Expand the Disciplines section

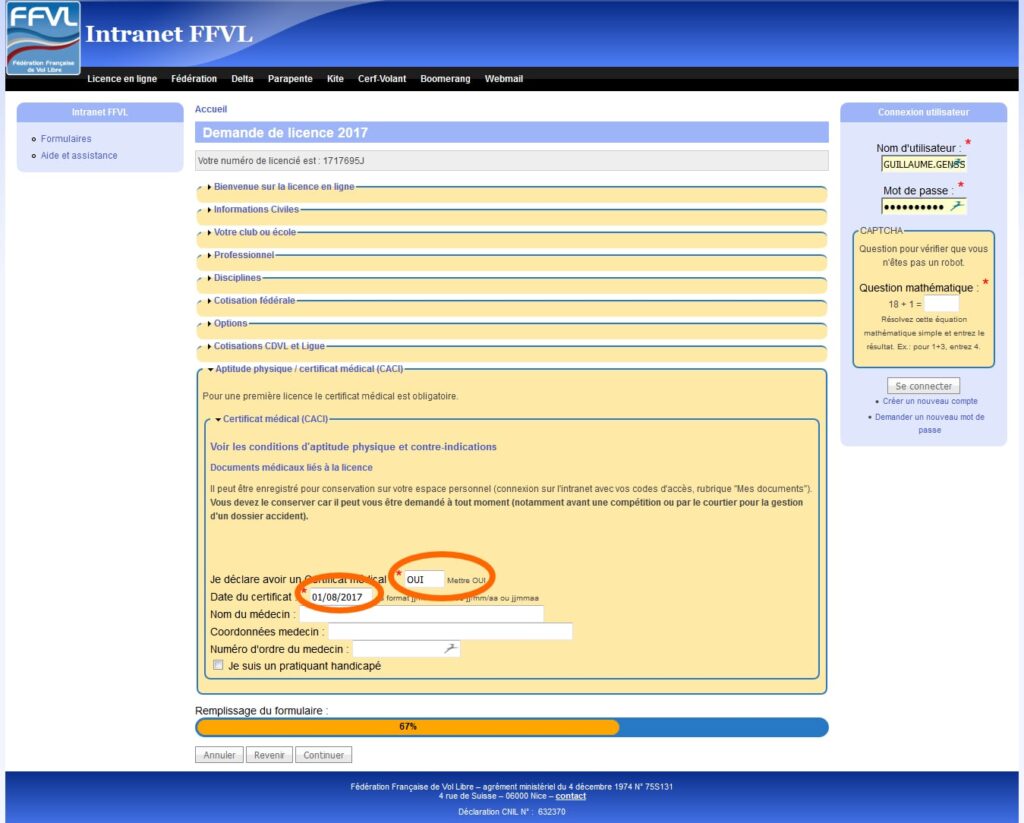coord(237,278)
